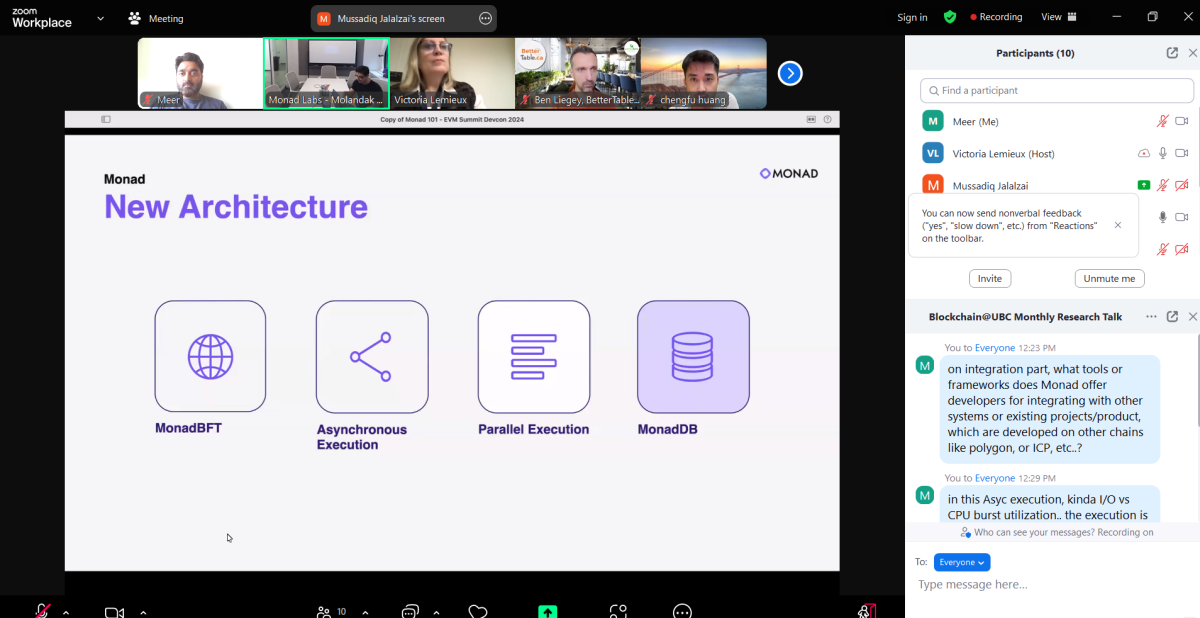Click the Find a participant search field
Viewport: 1200px width, 618px height.
pyautogui.click(x=1056, y=90)
